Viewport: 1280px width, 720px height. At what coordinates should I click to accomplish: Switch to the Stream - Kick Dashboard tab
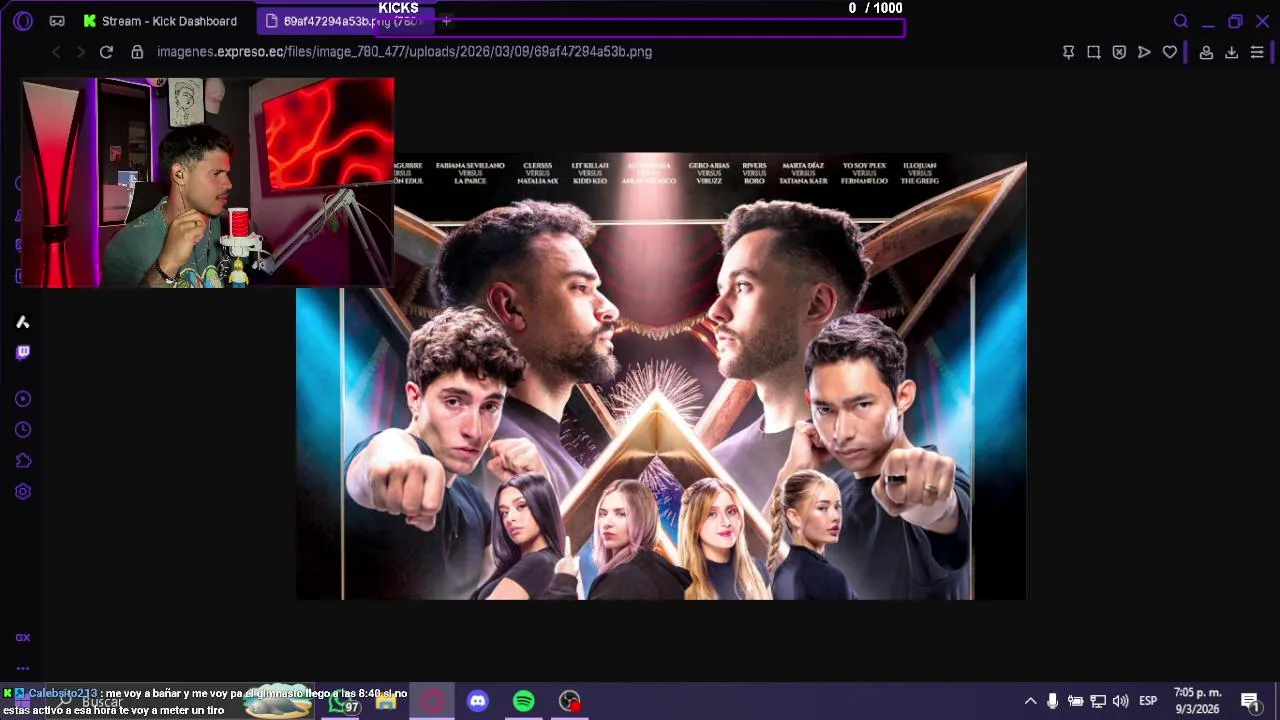(x=160, y=21)
